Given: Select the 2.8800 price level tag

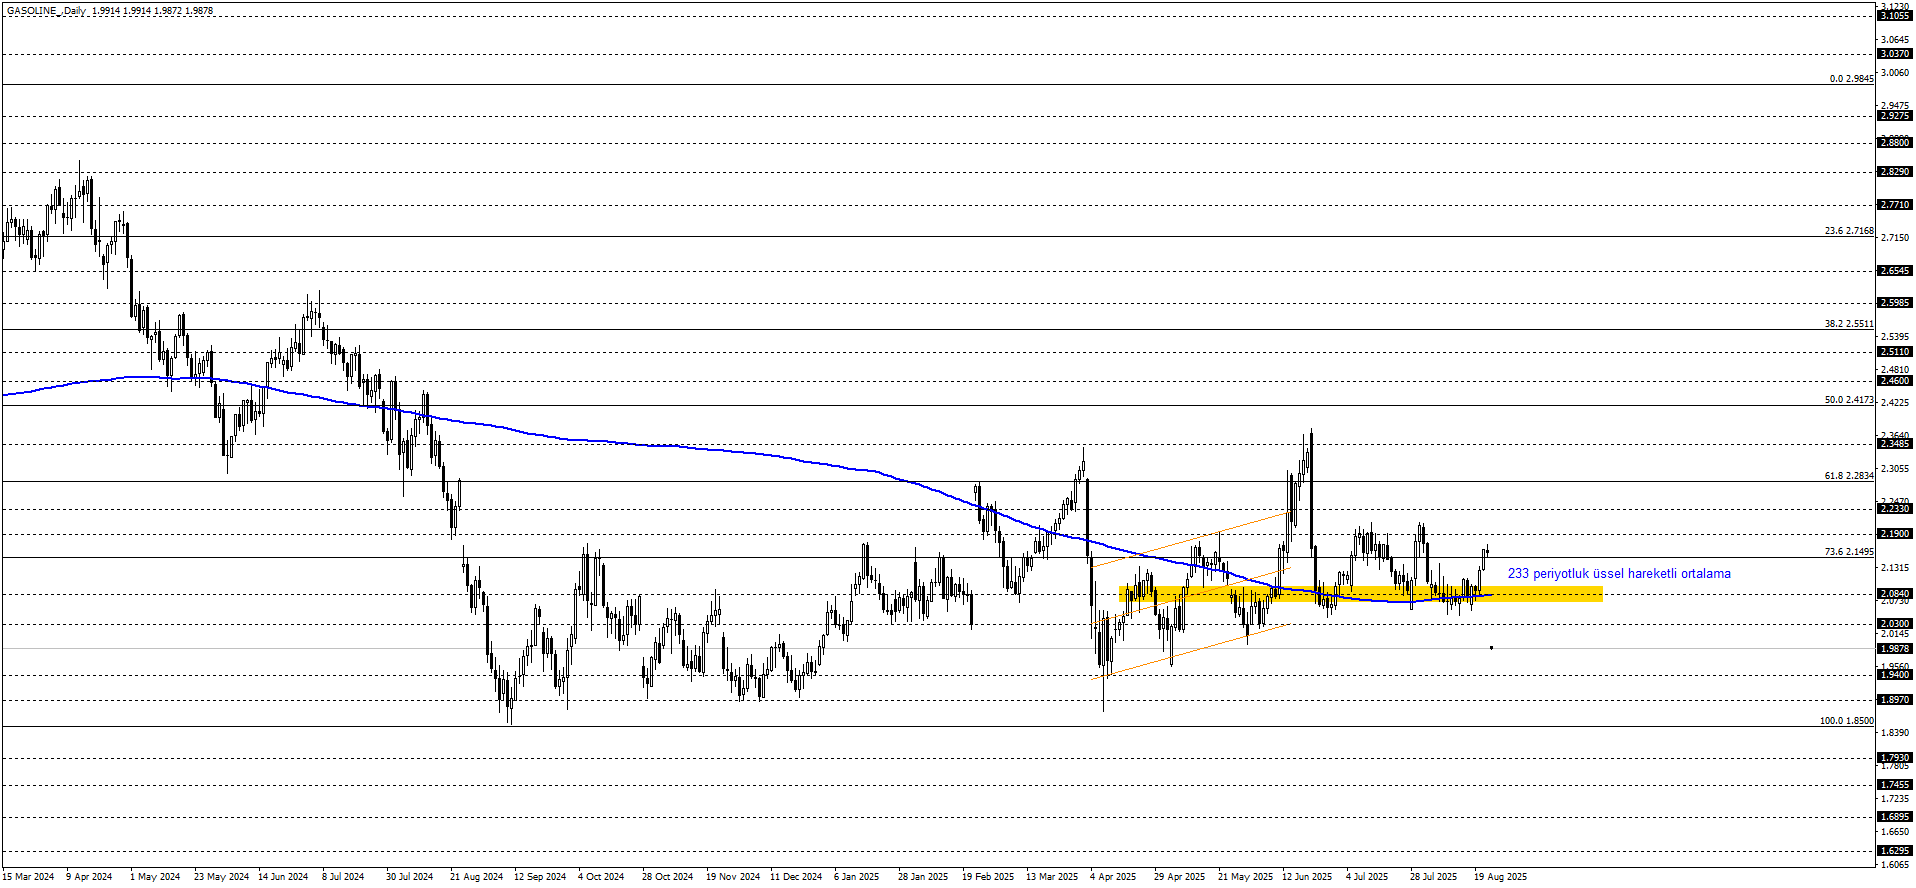Looking at the screenshot, I should point(1895,143).
